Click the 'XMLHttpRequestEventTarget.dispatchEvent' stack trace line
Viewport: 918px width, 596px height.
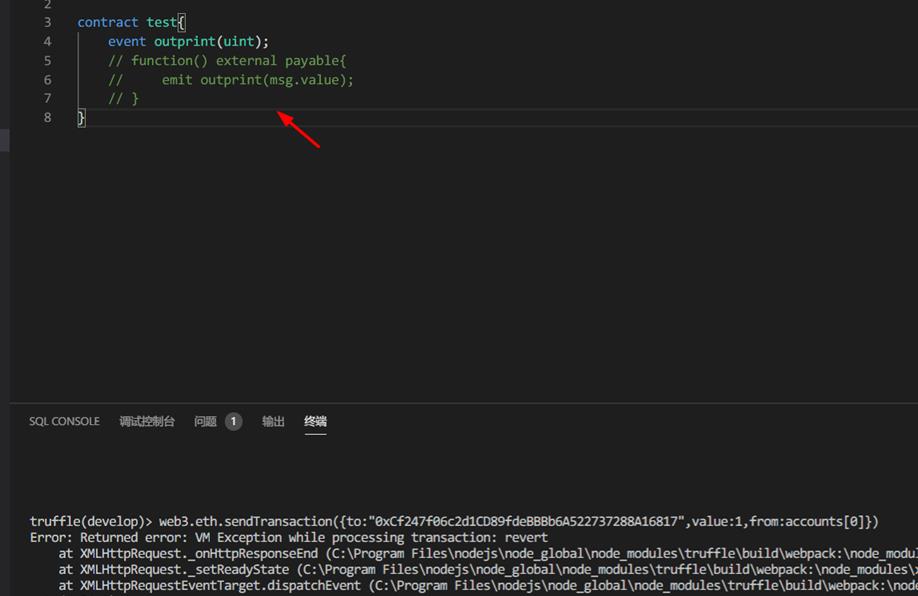click(488, 585)
